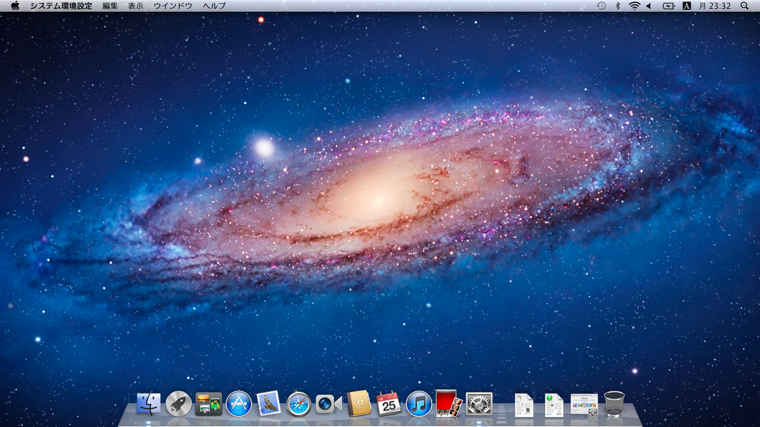Open Address Book in the Dock
Screen dimensions: 760x427
click(x=359, y=404)
